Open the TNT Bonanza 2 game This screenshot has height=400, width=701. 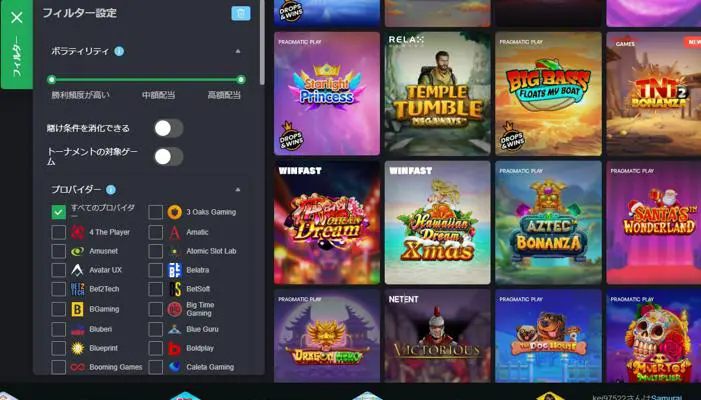[654, 93]
